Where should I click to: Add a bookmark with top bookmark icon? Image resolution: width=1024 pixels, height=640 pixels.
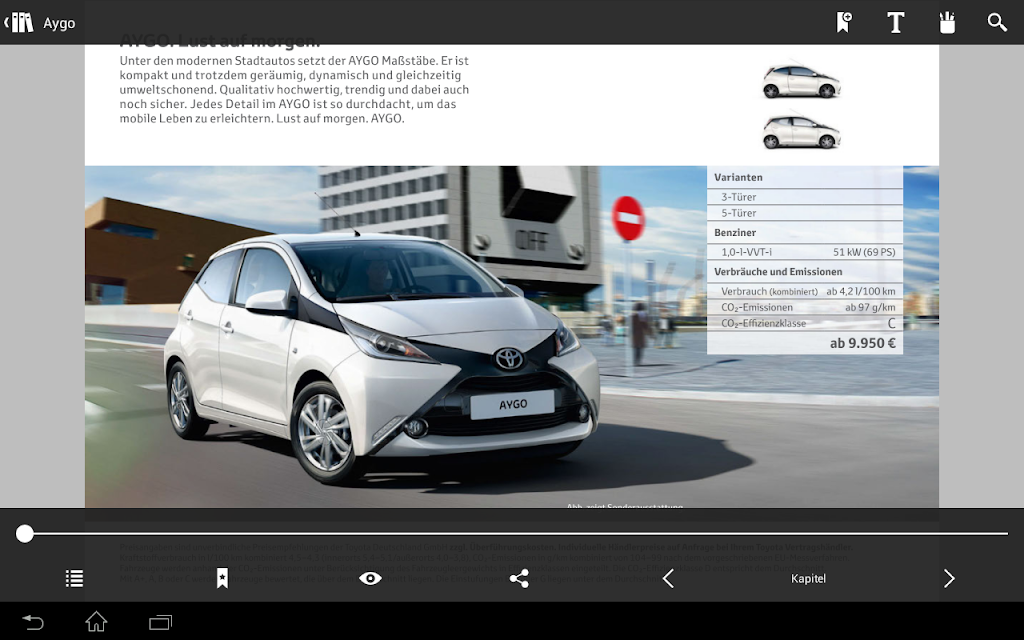[x=844, y=22]
